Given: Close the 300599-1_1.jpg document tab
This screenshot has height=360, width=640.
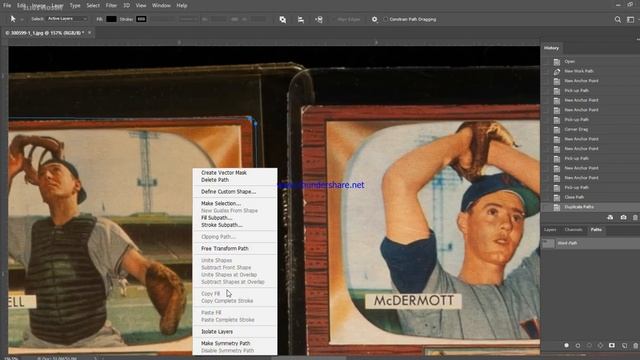Looking at the screenshot, I should click(x=90, y=33).
